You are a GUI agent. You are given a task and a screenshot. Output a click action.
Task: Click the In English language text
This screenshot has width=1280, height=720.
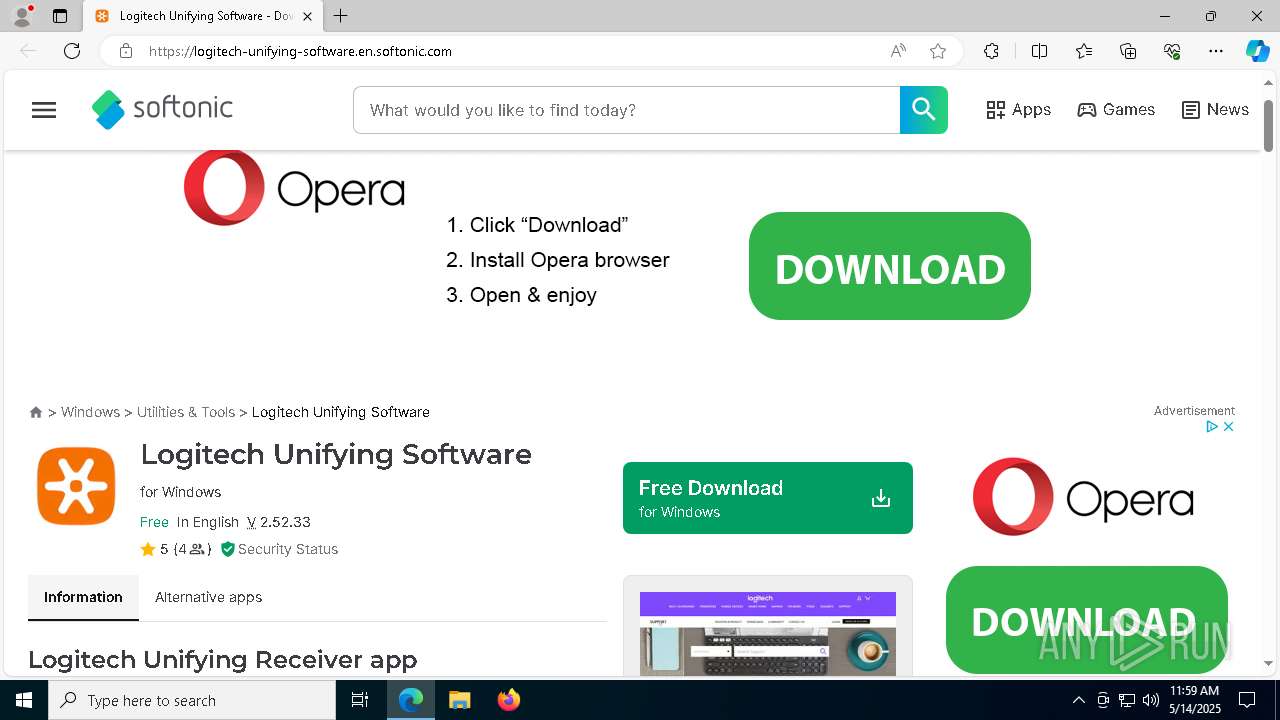click(x=208, y=522)
